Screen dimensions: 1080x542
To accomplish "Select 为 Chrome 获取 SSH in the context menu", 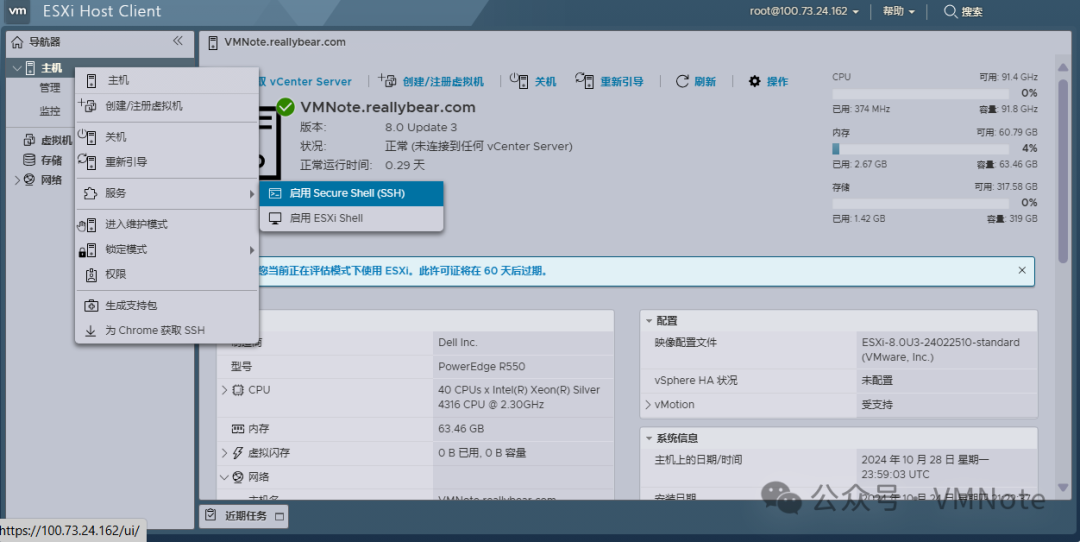I will (167, 331).
